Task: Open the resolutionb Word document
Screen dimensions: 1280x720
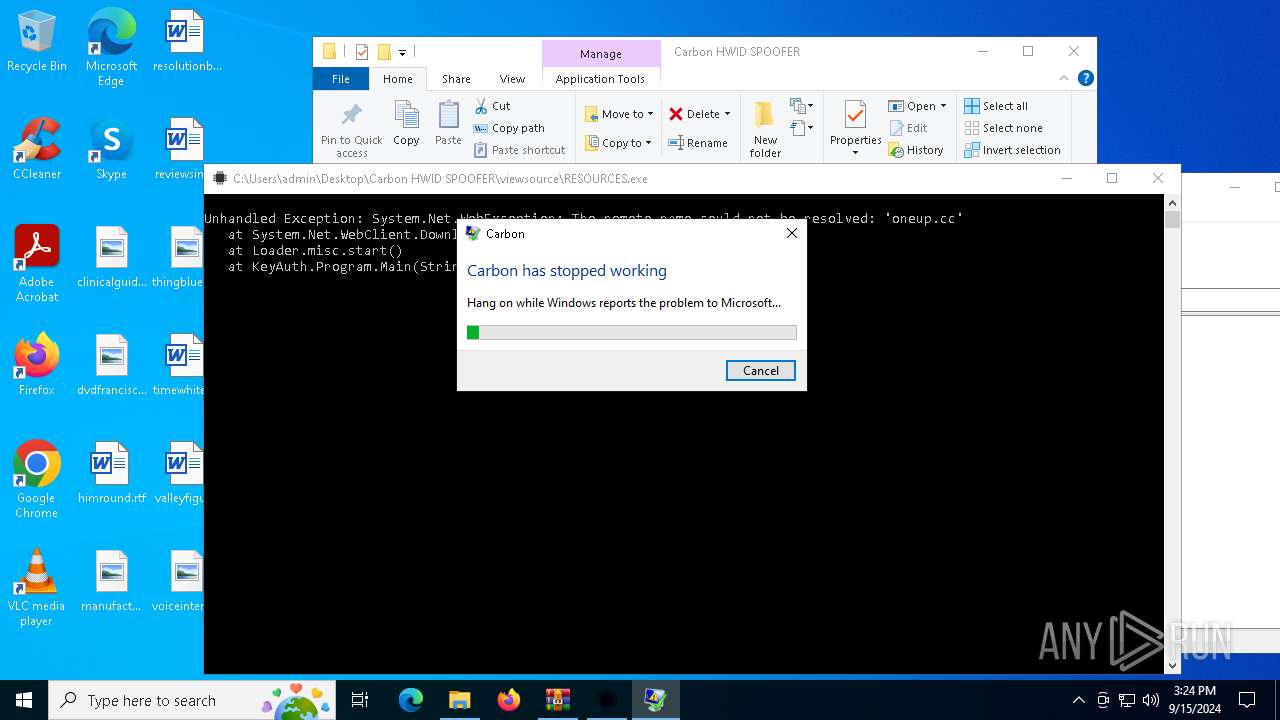Action: pos(186,41)
